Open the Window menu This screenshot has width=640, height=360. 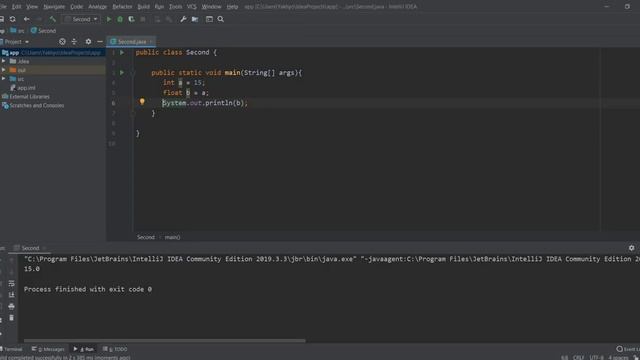tap(211, 7)
